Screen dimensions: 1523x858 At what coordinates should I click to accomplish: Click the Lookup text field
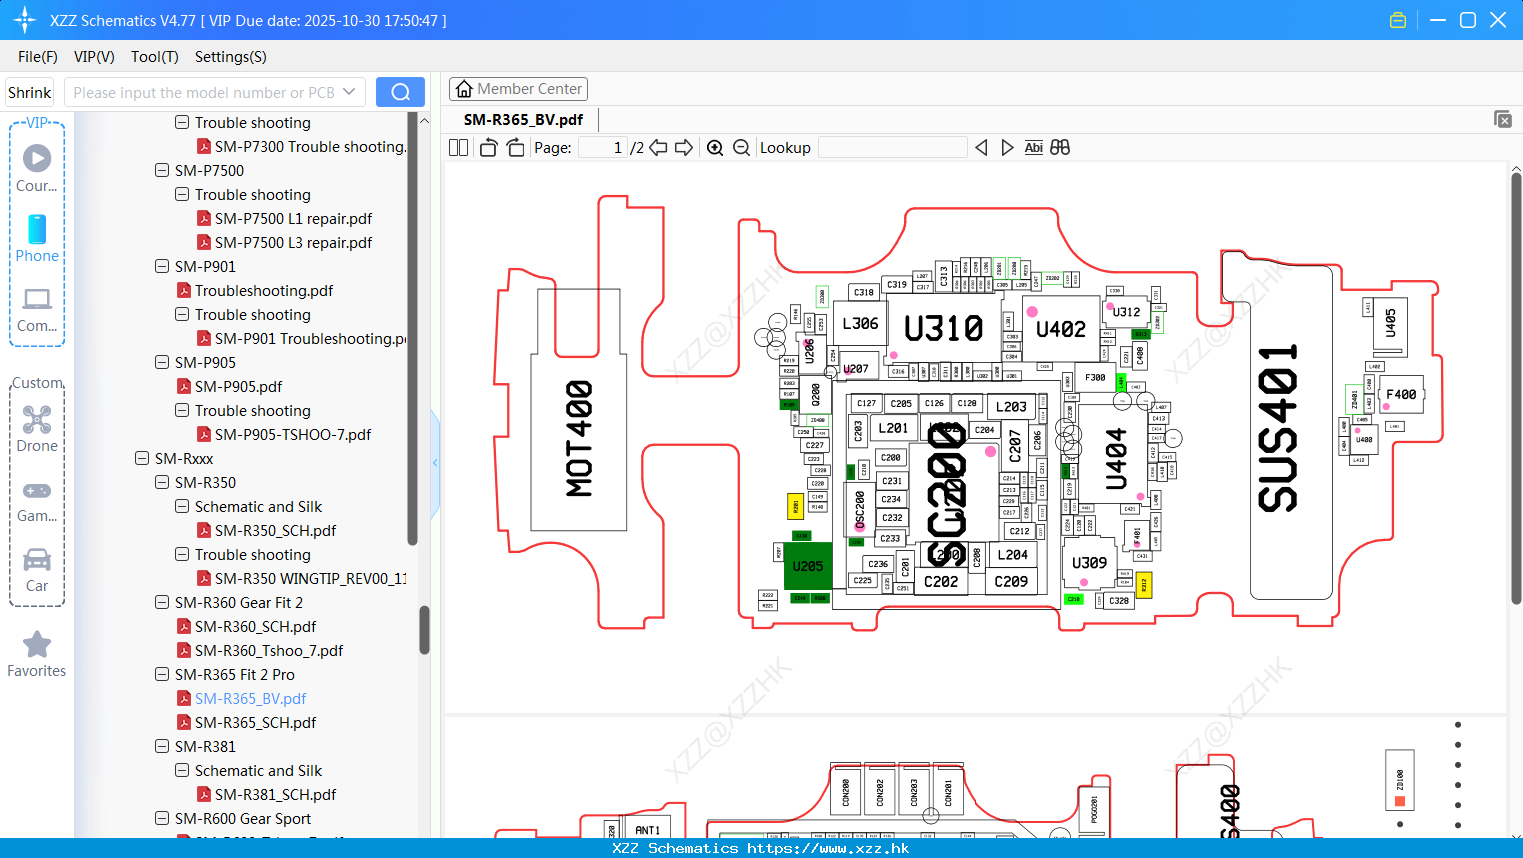[x=892, y=148]
